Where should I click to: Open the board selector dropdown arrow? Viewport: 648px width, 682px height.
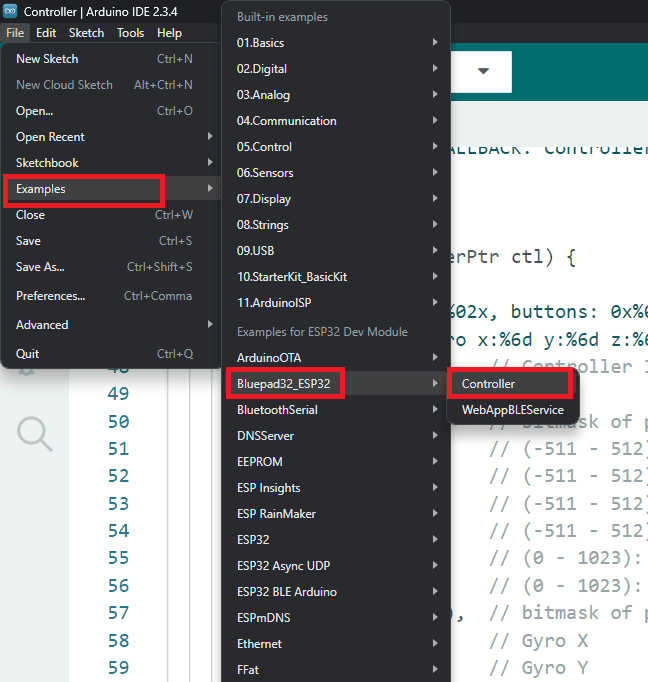click(x=484, y=72)
